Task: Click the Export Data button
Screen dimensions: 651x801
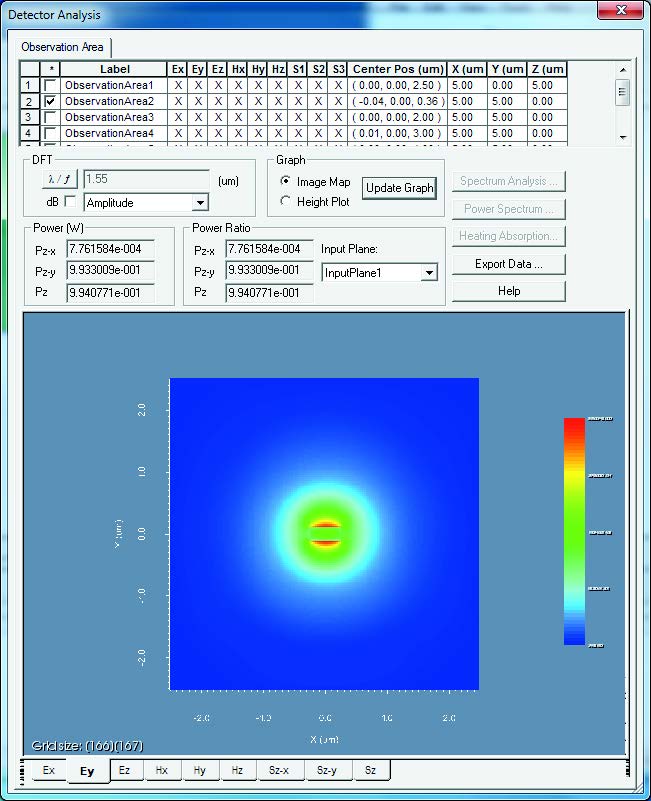Action: [x=508, y=264]
